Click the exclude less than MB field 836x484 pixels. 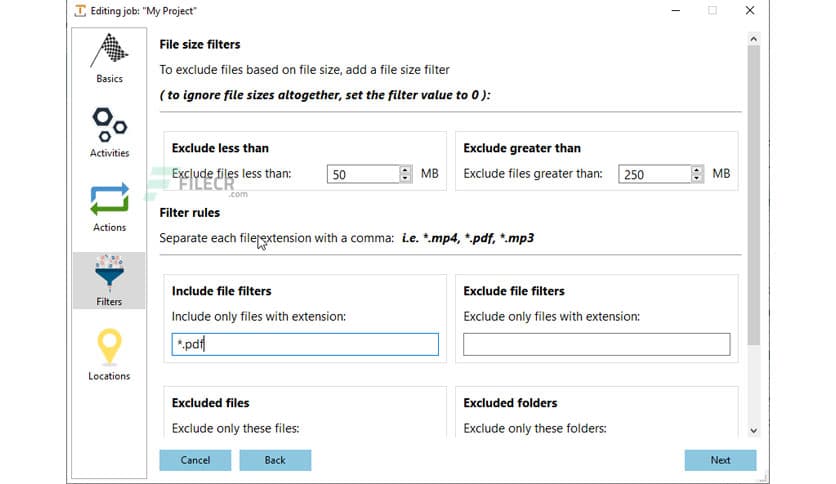pyautogui.click(x=362, y=174)
